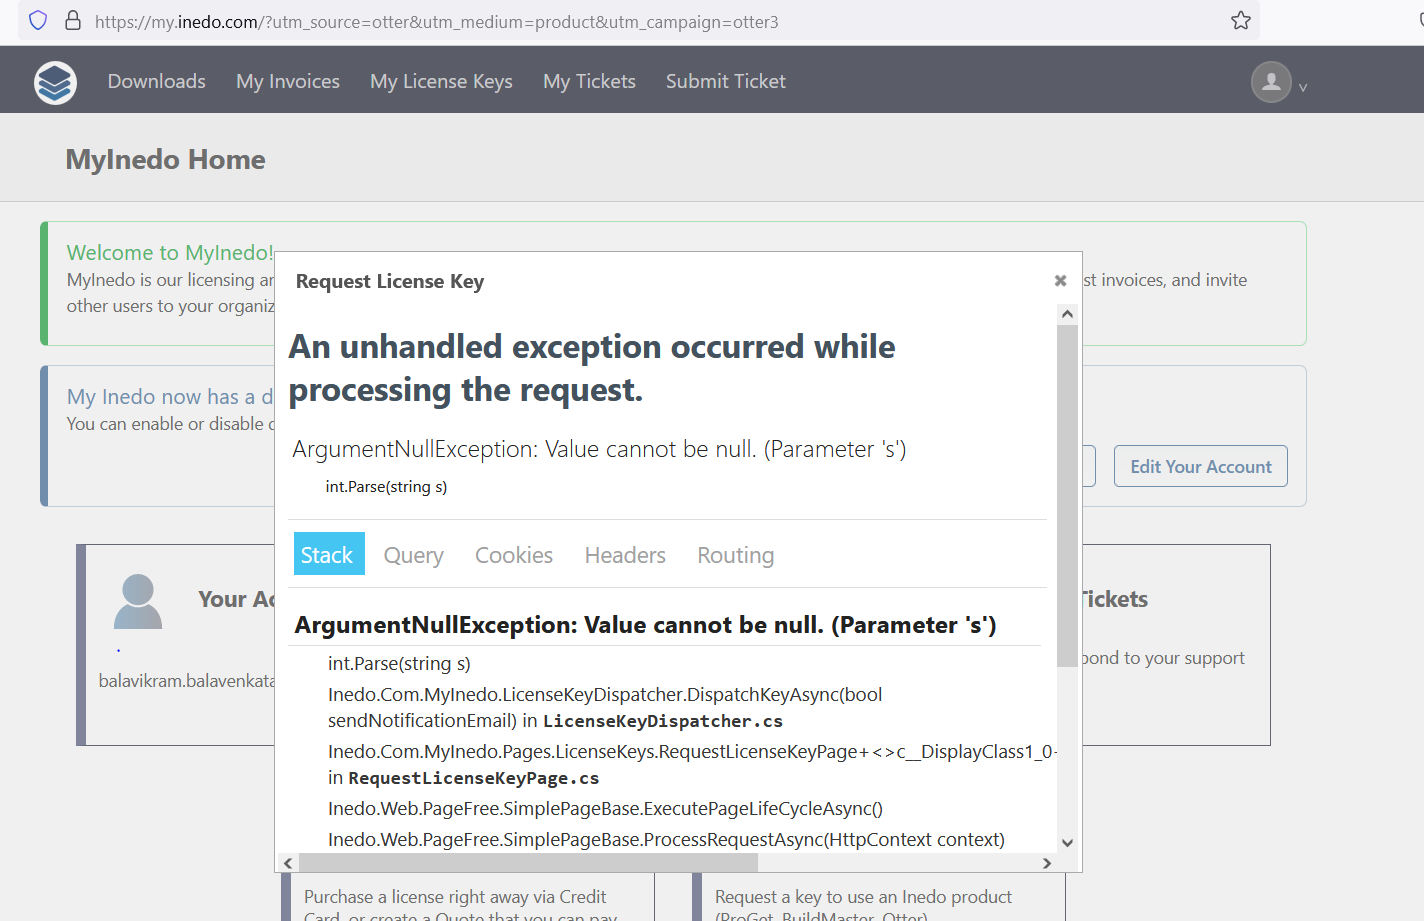Open Submit Ticket page
1424x921 pixels.
[726, 81]
